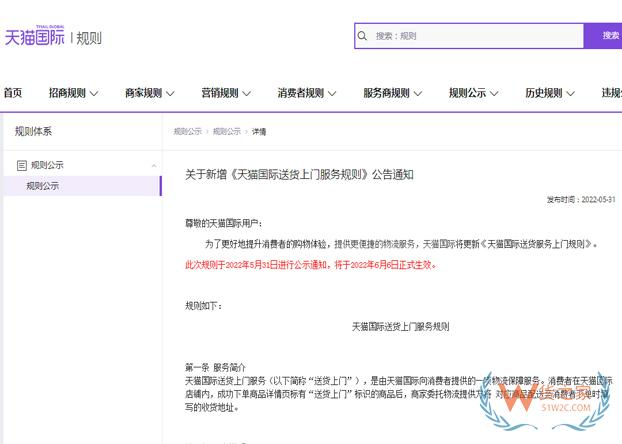Click the article title 关于新增《天猫国际送货上门服务规则》公告通知

point(299,175)
